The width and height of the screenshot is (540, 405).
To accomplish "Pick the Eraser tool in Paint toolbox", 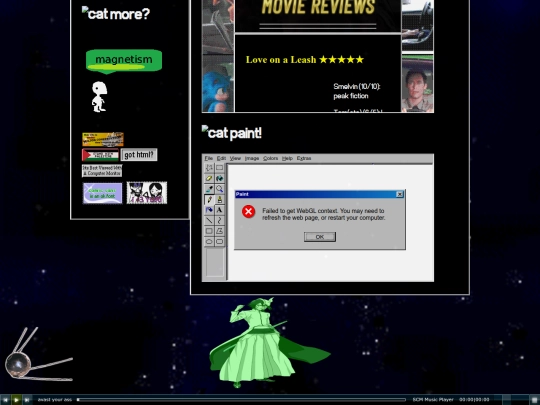I will point(209,178).
